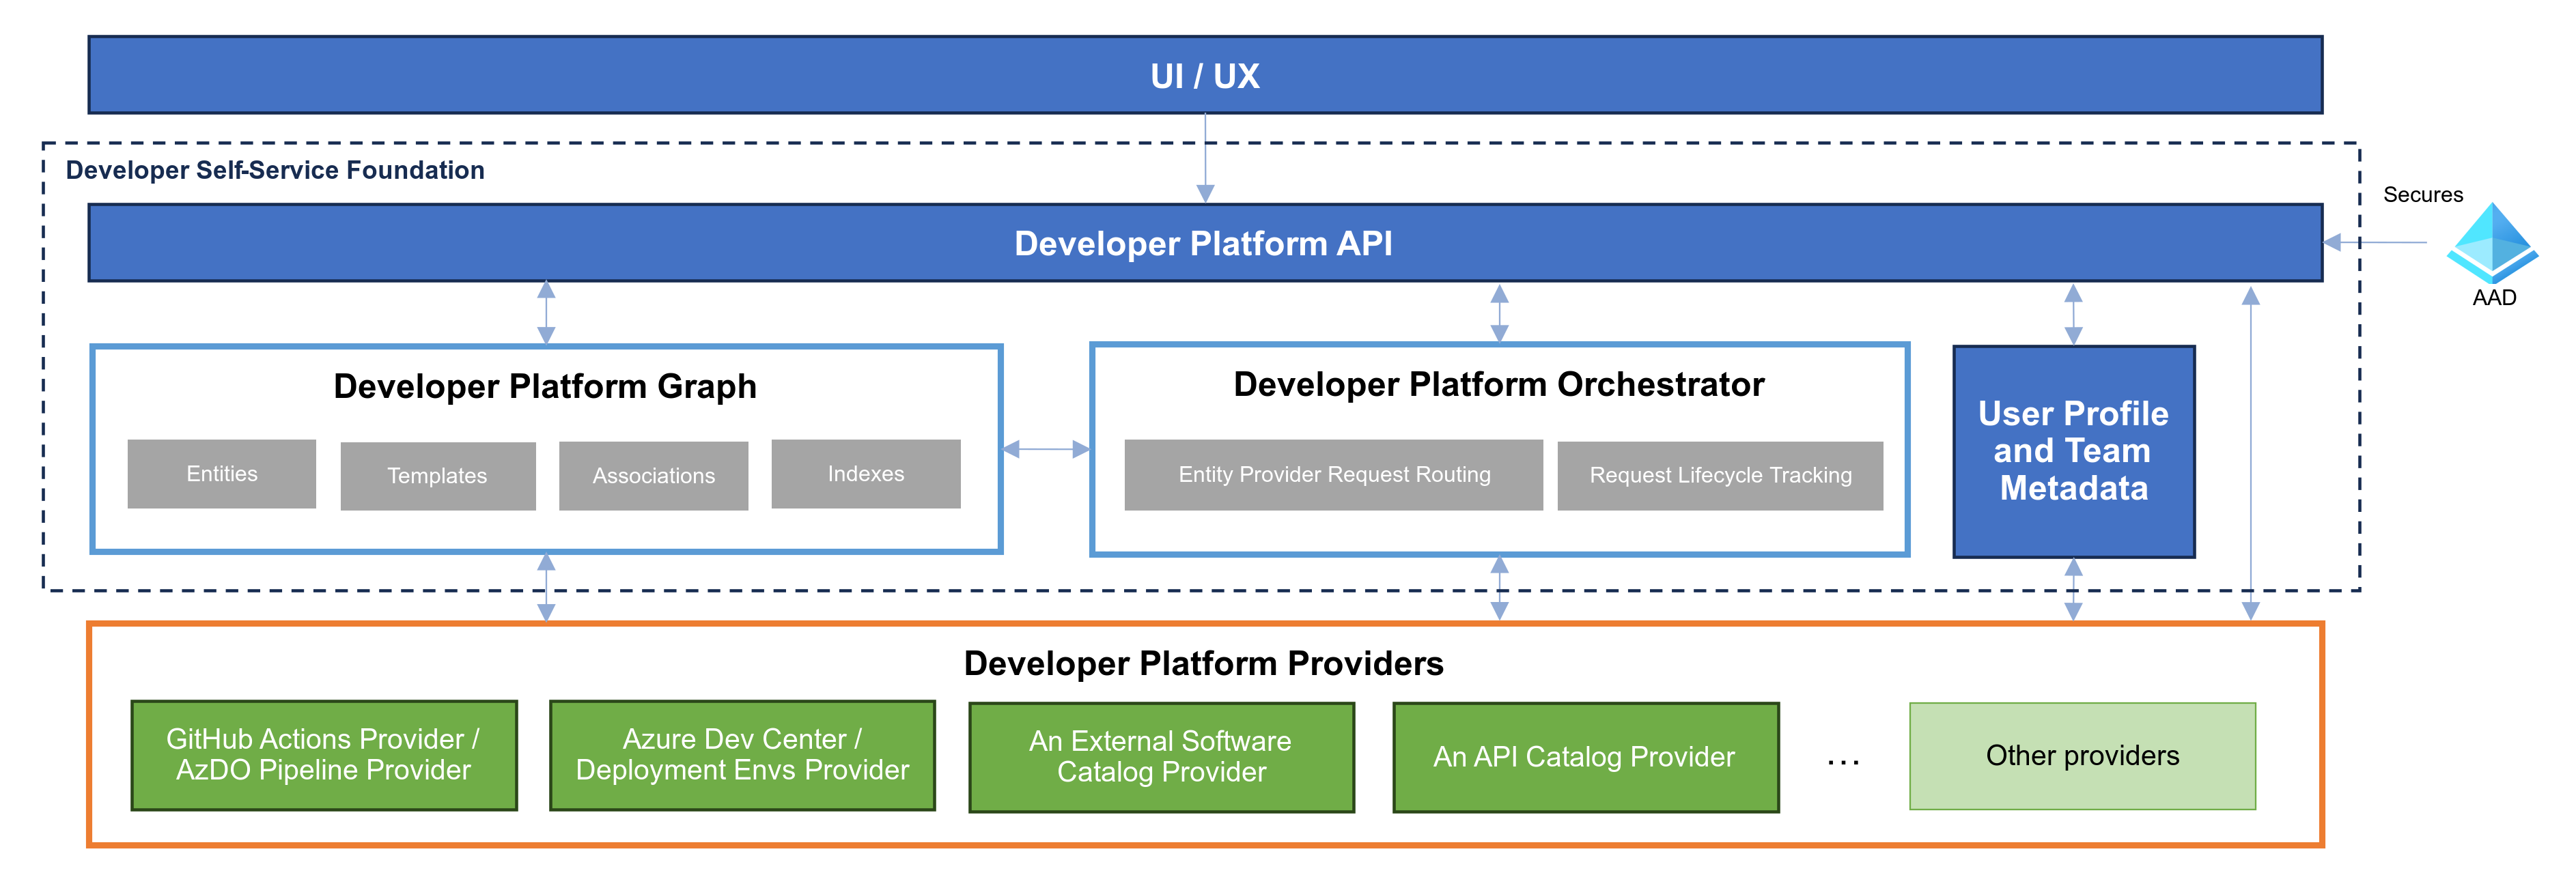Expand the Developer Platform Providers section
2576x888 pixels.
1204,662
